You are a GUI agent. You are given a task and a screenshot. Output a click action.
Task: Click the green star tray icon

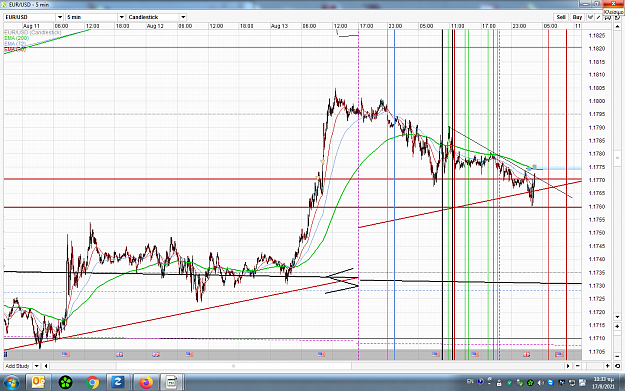530,383
